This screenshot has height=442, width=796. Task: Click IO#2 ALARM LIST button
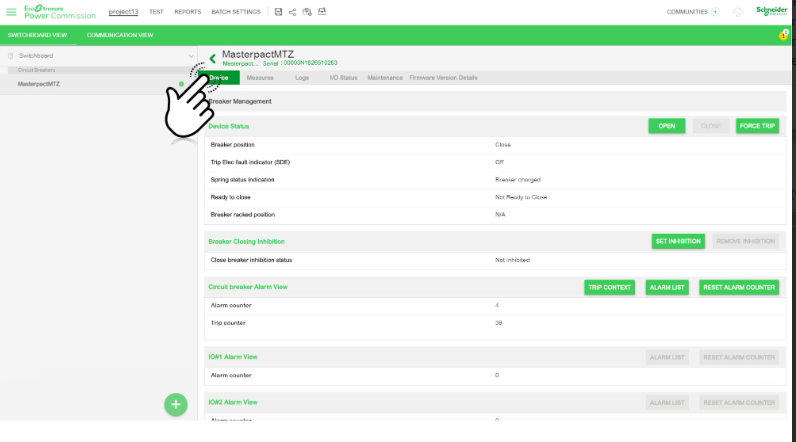tap(667, 402)
